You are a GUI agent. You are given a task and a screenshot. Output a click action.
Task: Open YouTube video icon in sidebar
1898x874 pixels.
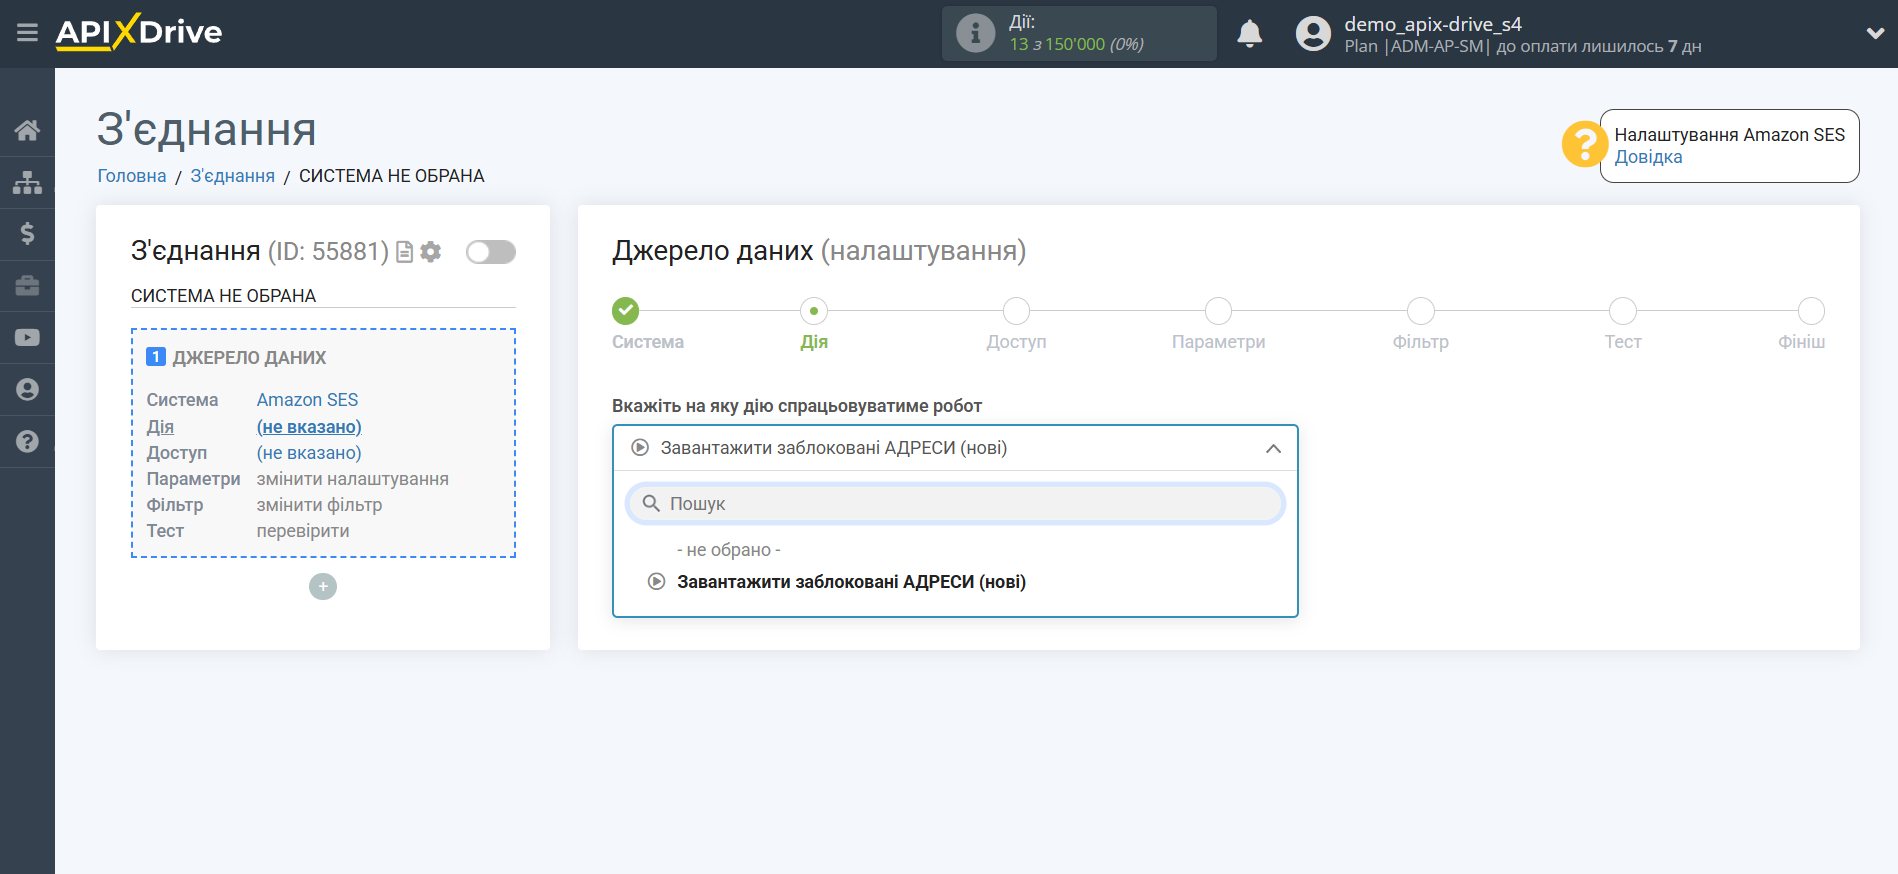point(27,338)
